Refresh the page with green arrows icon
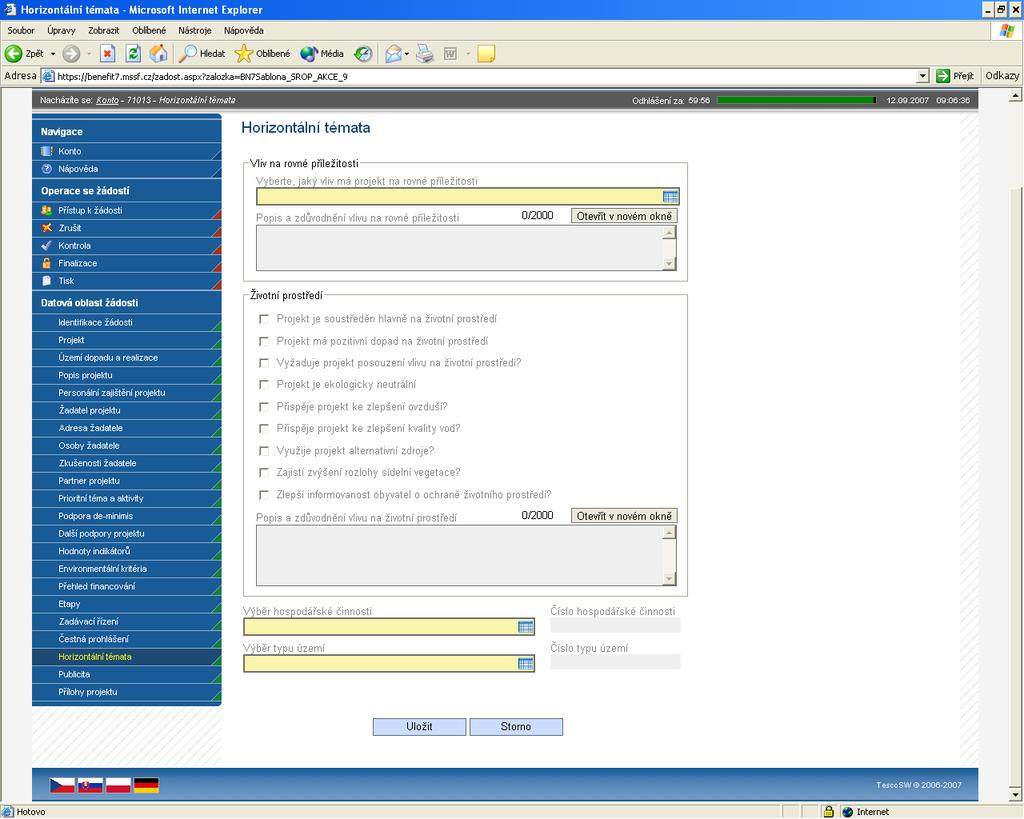 tap(133, 54)
